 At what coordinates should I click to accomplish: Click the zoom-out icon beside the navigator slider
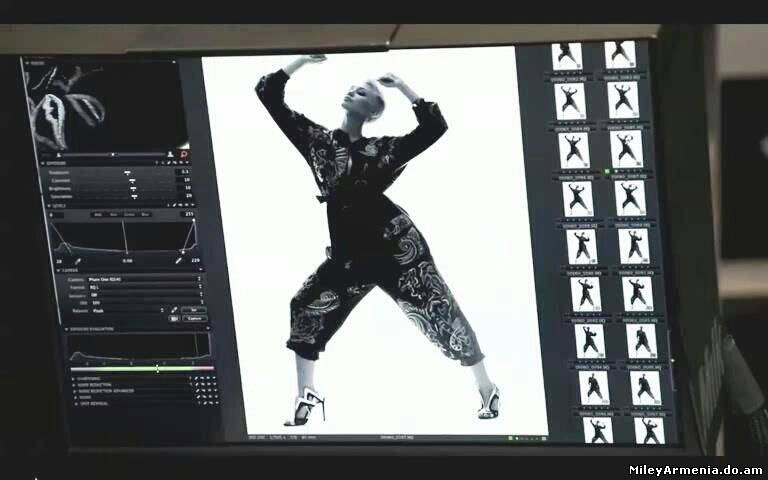pyautogui.click(x=59, y=155)
